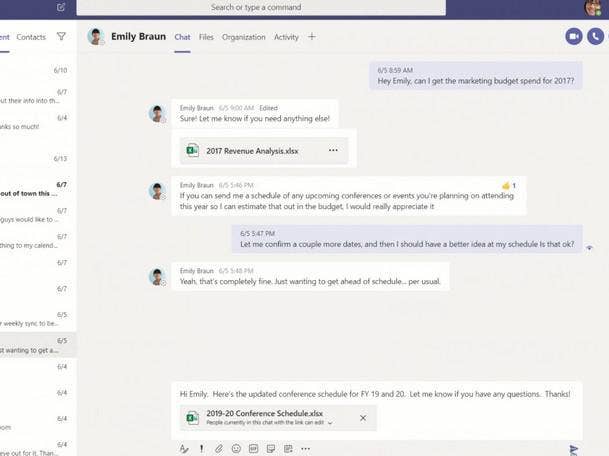The height and width of the screenshot is (456, 609).
Task: Open the chat list filter
Action: (x=61, y=37)
